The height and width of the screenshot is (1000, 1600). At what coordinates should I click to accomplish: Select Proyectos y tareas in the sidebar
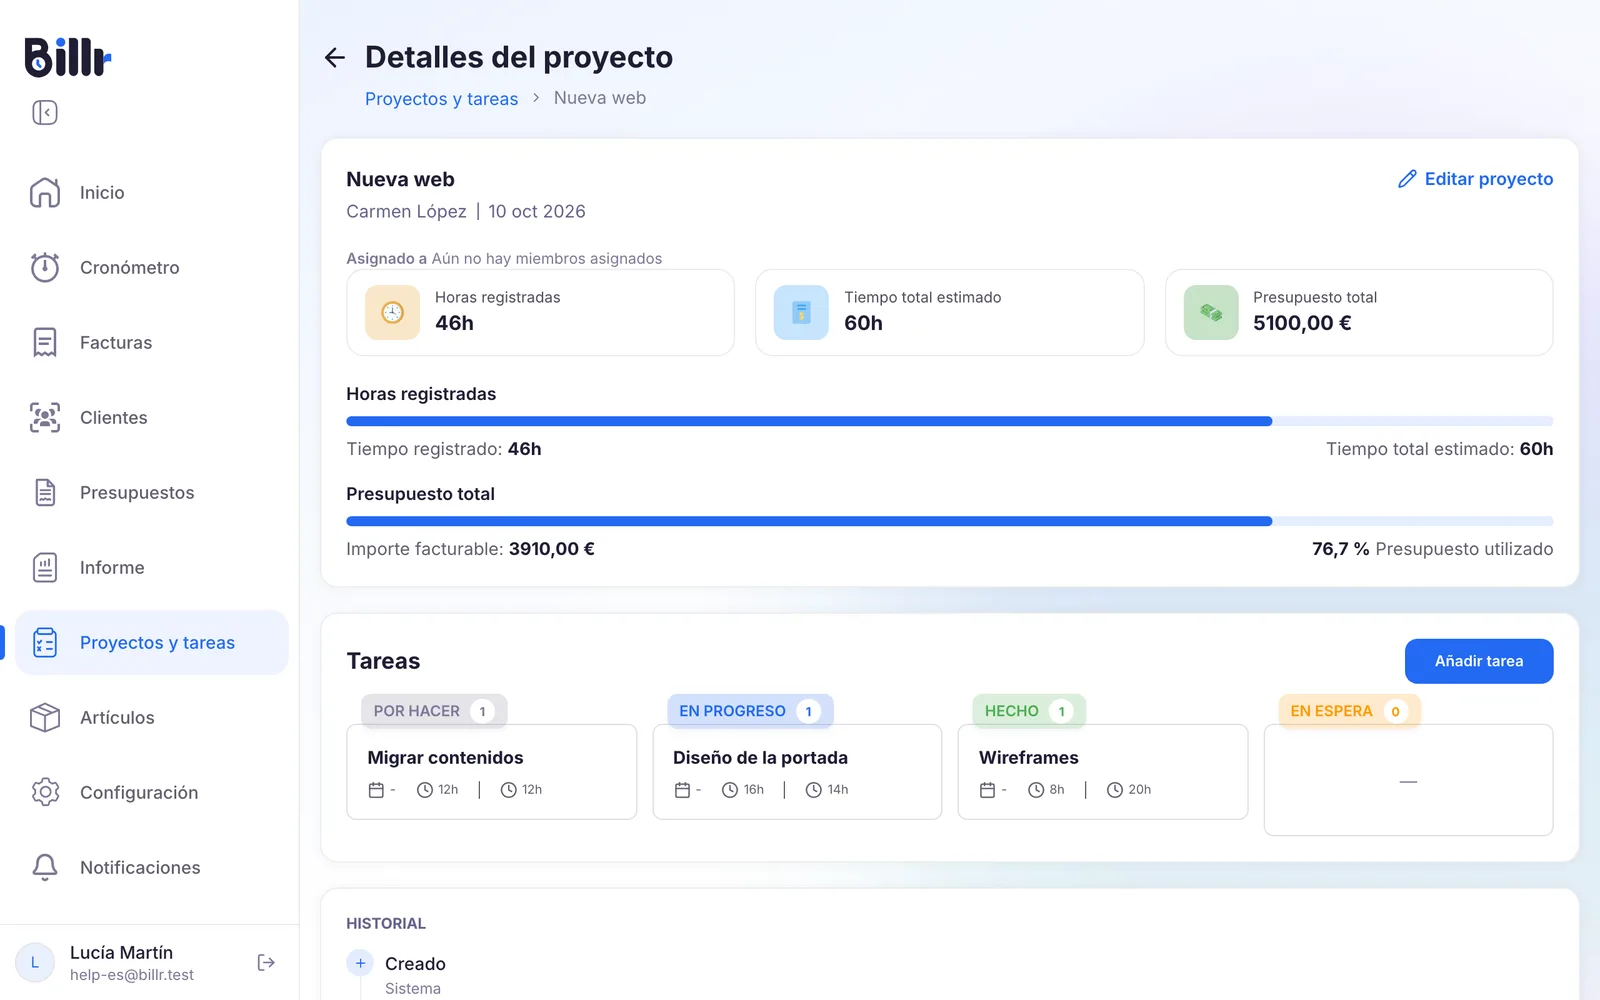coord(152,642)
